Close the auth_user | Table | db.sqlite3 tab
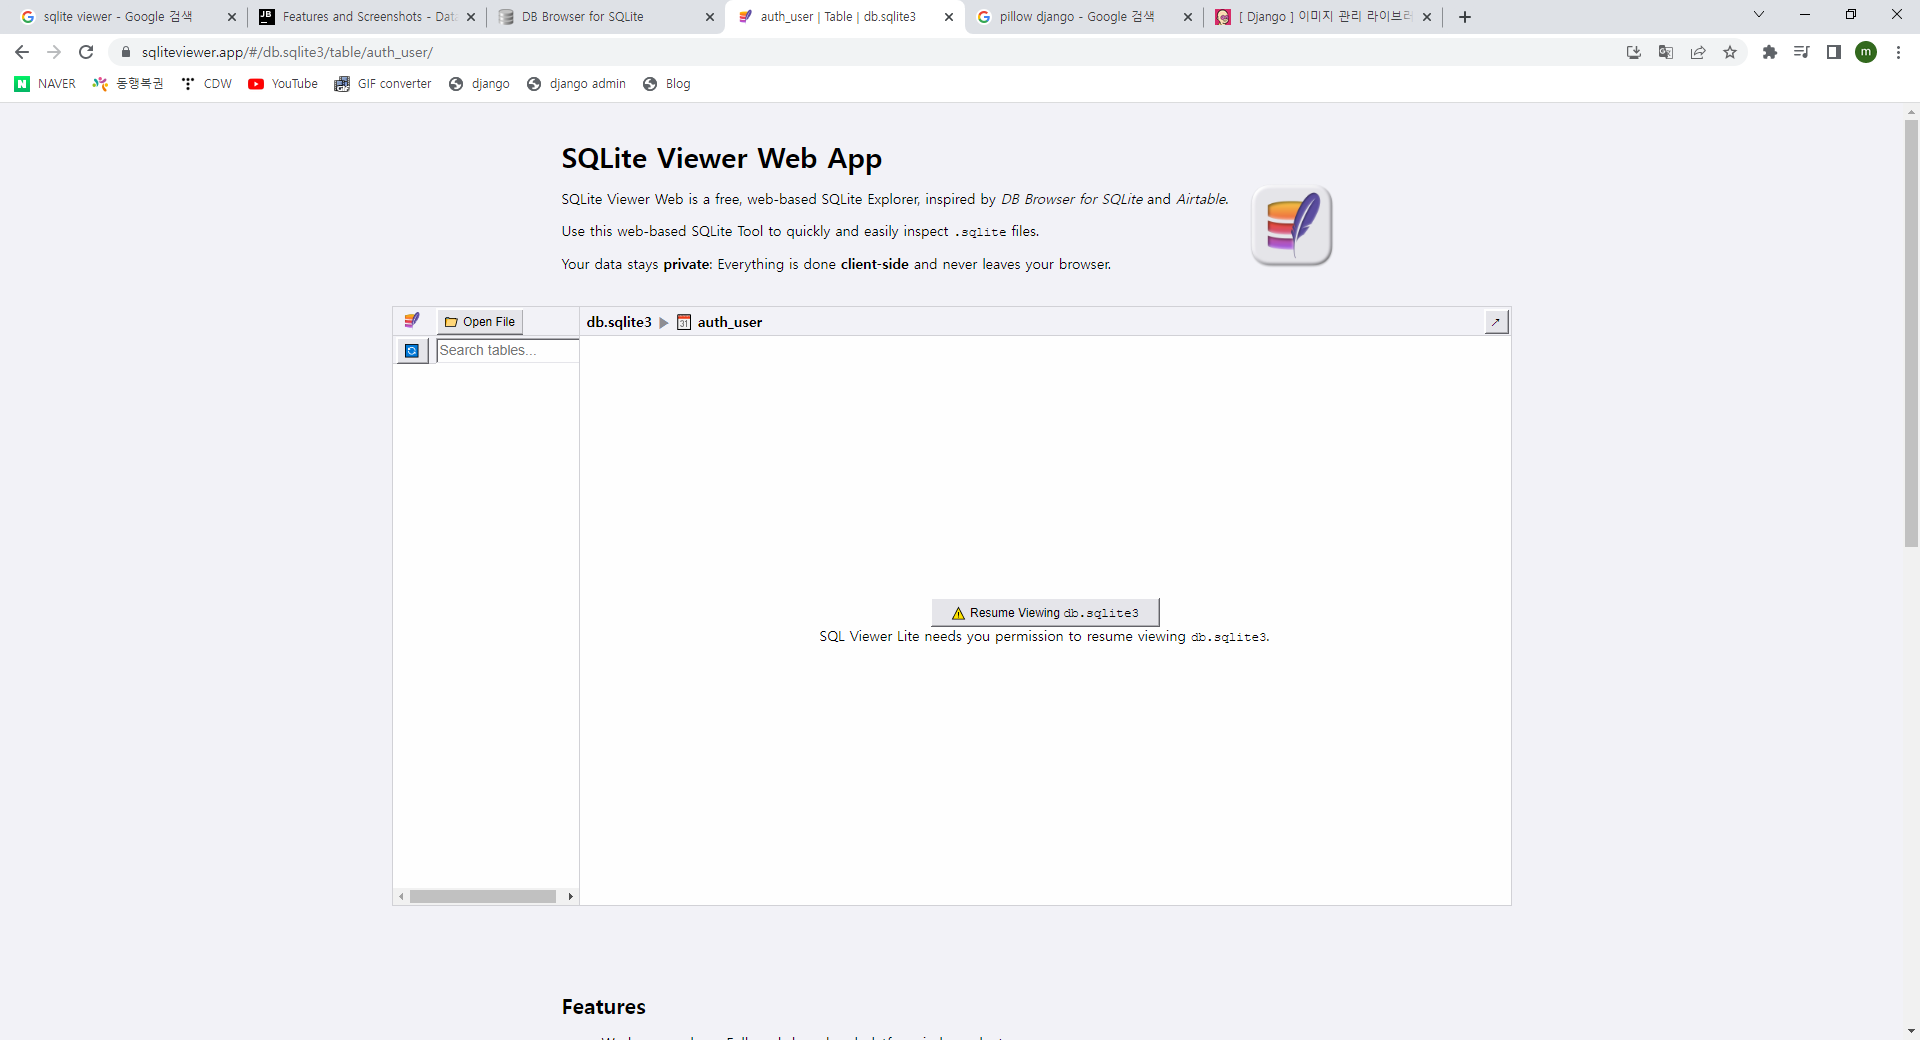The height and width of the screenshot is (1040, 1920). [x=949, y=17]
